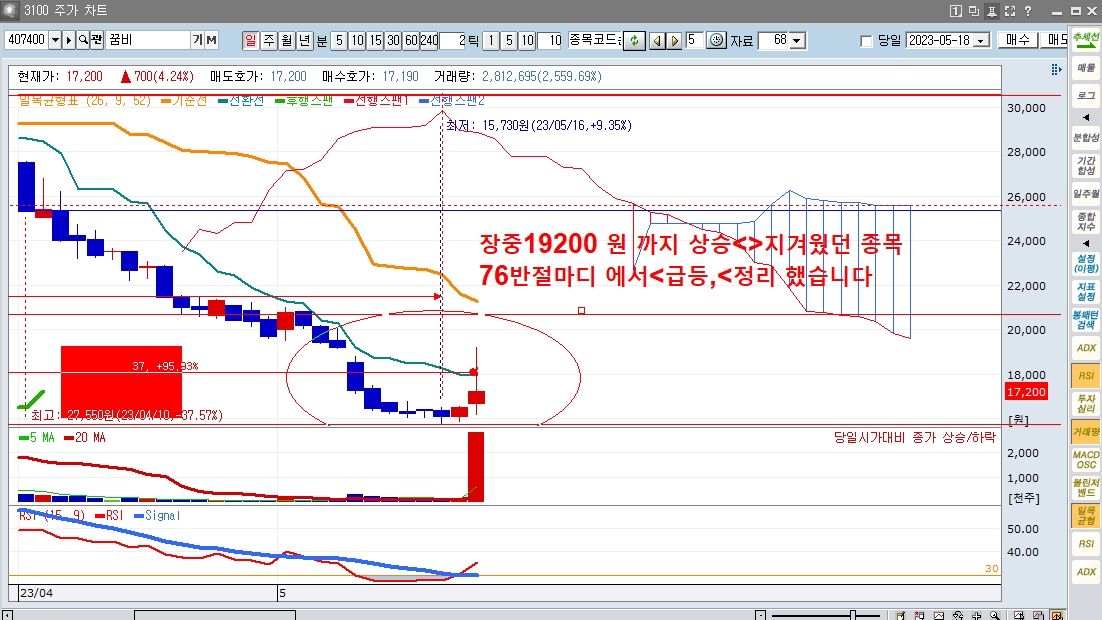Click the stock code input field 407400
This screenshot has height=620, width=1102.
click(27, 40)
